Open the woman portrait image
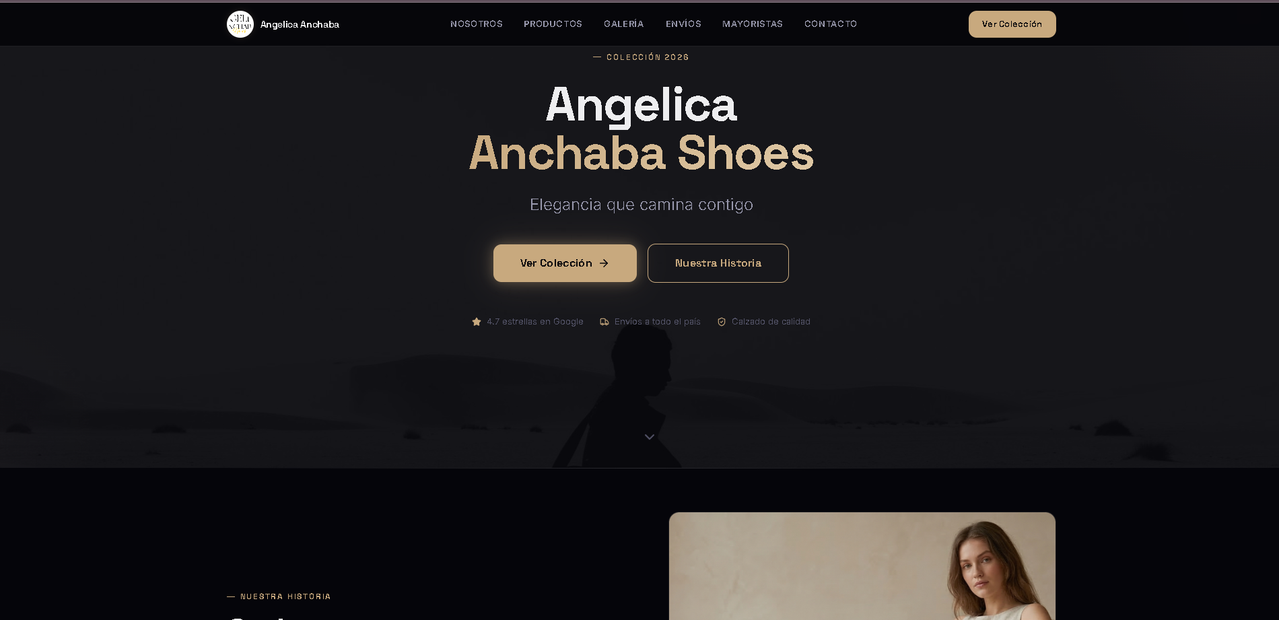The height and width of the screenshot is (620, 1279). [862, 566]
